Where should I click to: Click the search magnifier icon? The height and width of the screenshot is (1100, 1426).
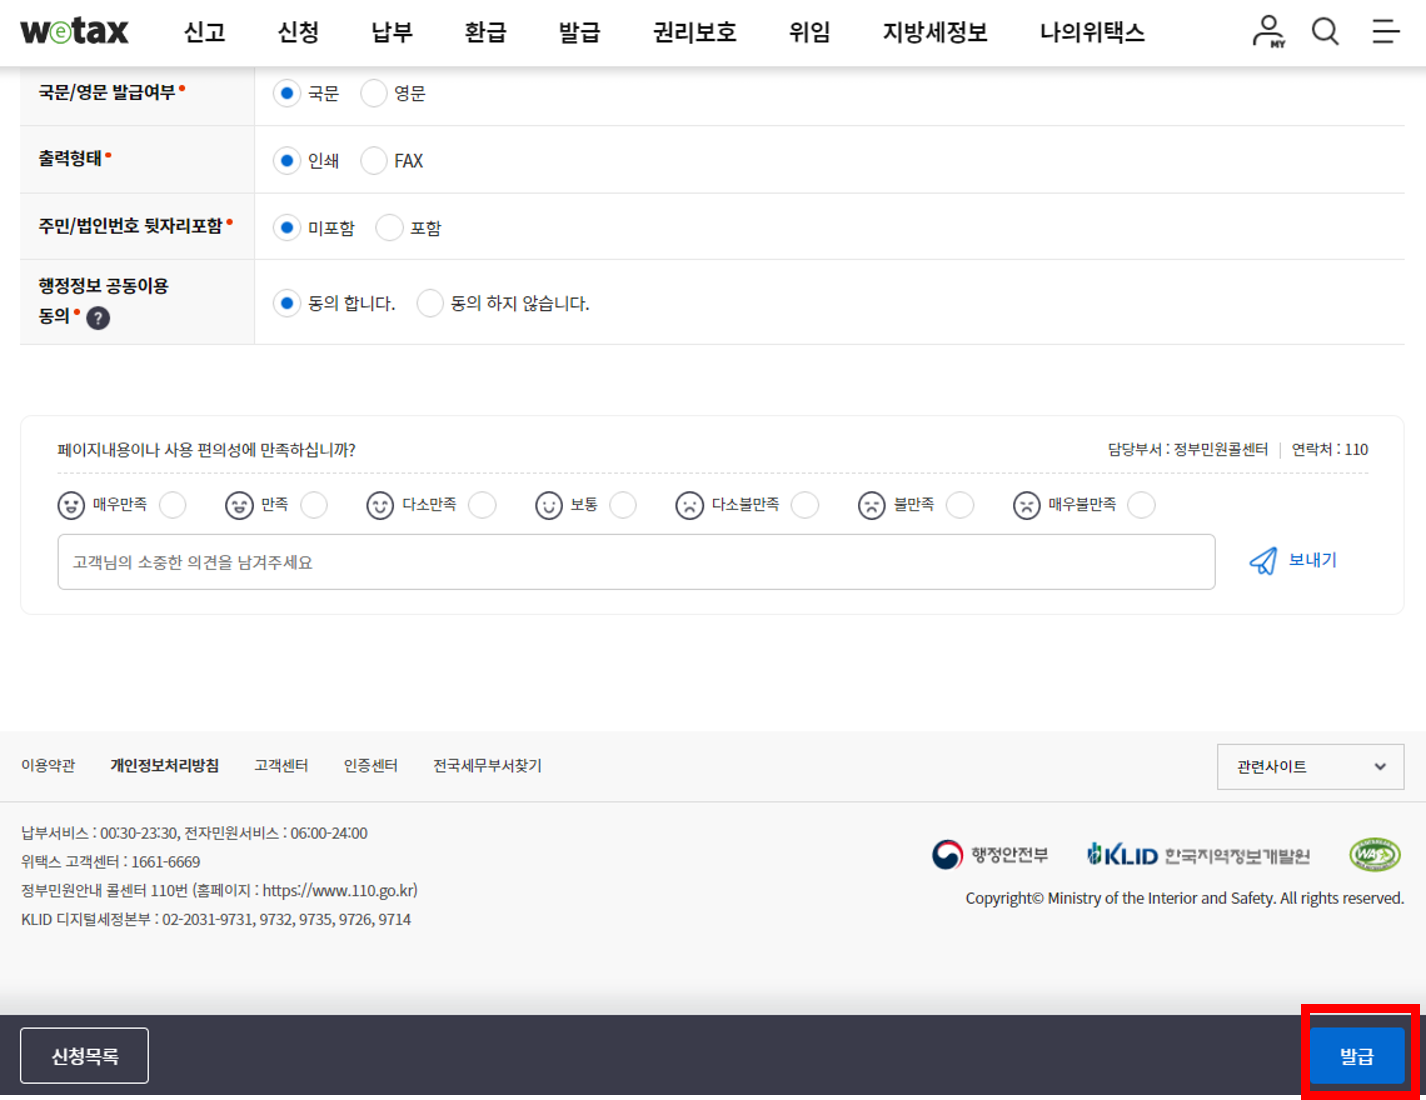[1326, 31]
